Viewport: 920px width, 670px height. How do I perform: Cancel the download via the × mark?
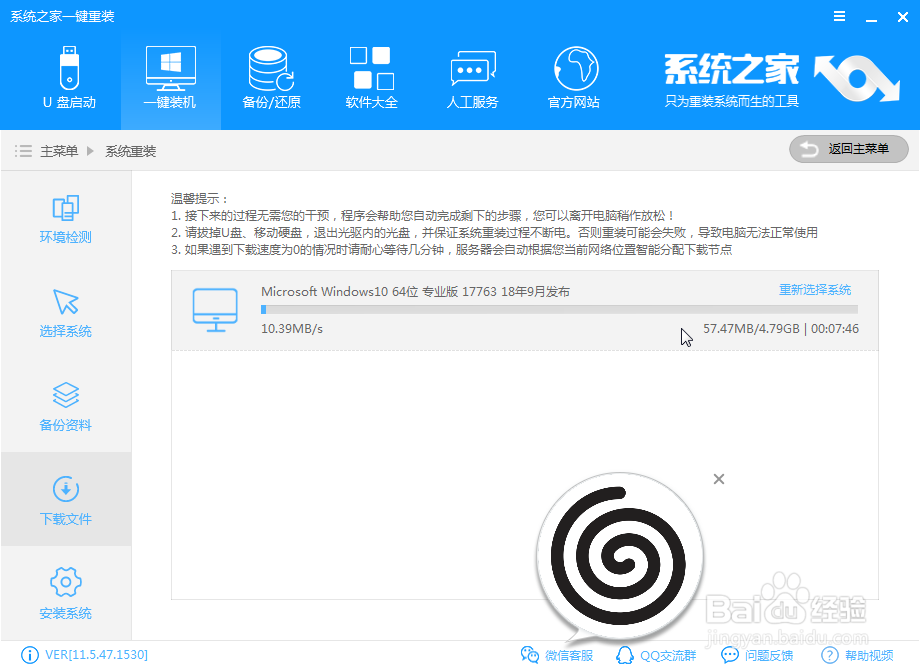pos(719,479)
